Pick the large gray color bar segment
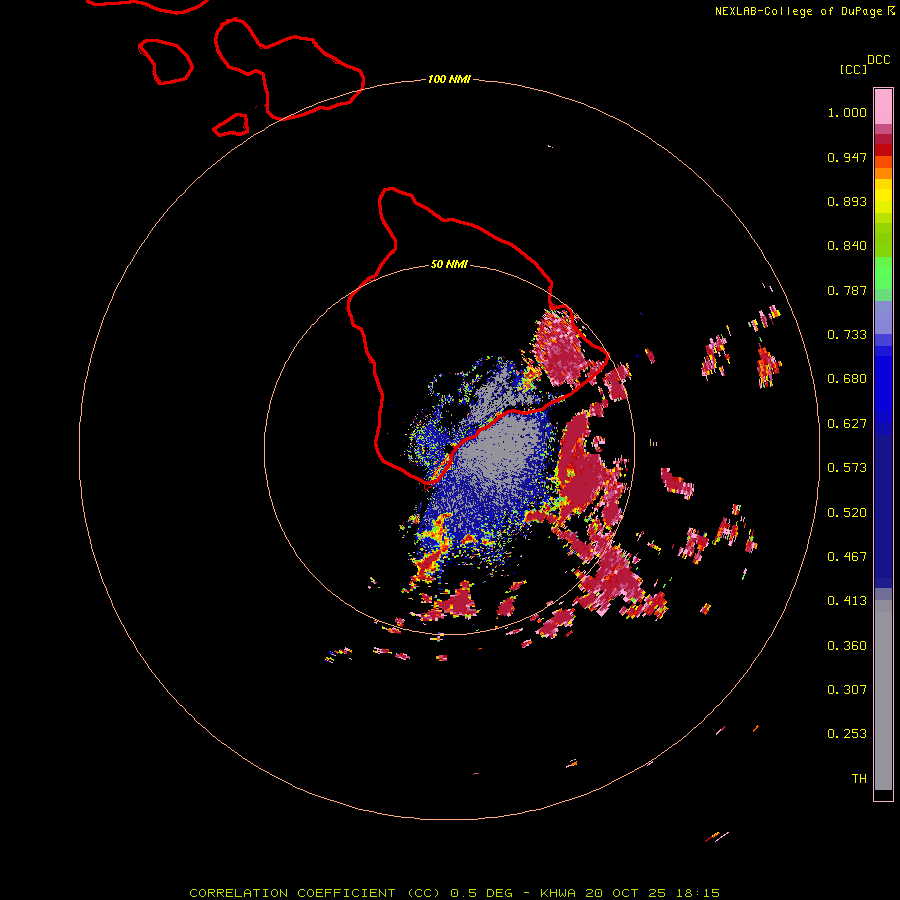Screen dimensions: 900x900 click(883, 695)
